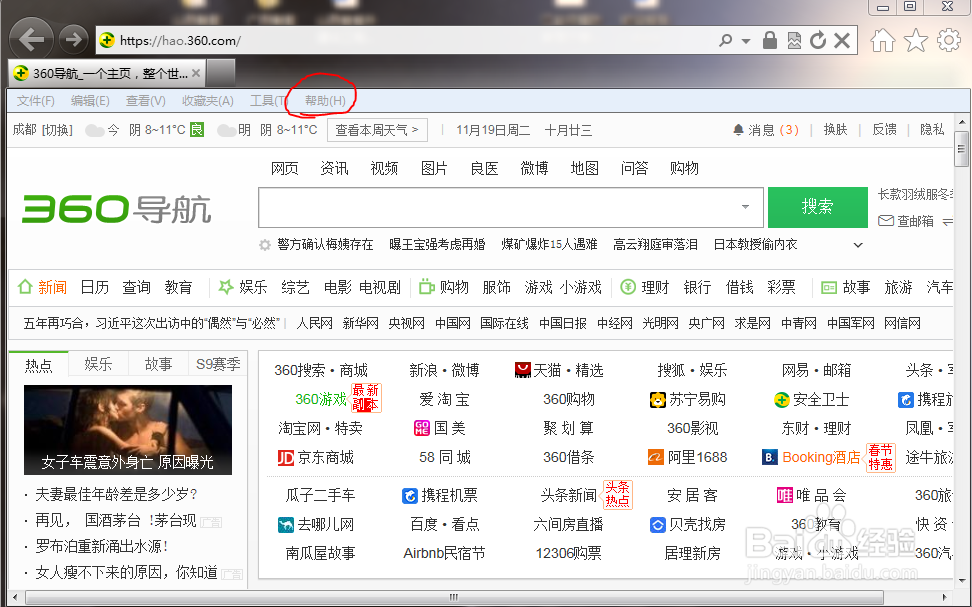Open the 帮助(H) menu
The image size is (972, 607).
[325, 100]
